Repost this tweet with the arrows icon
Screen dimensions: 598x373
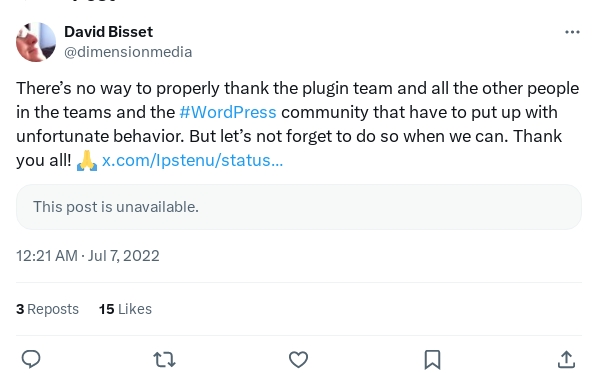click(x=164, y=359)
